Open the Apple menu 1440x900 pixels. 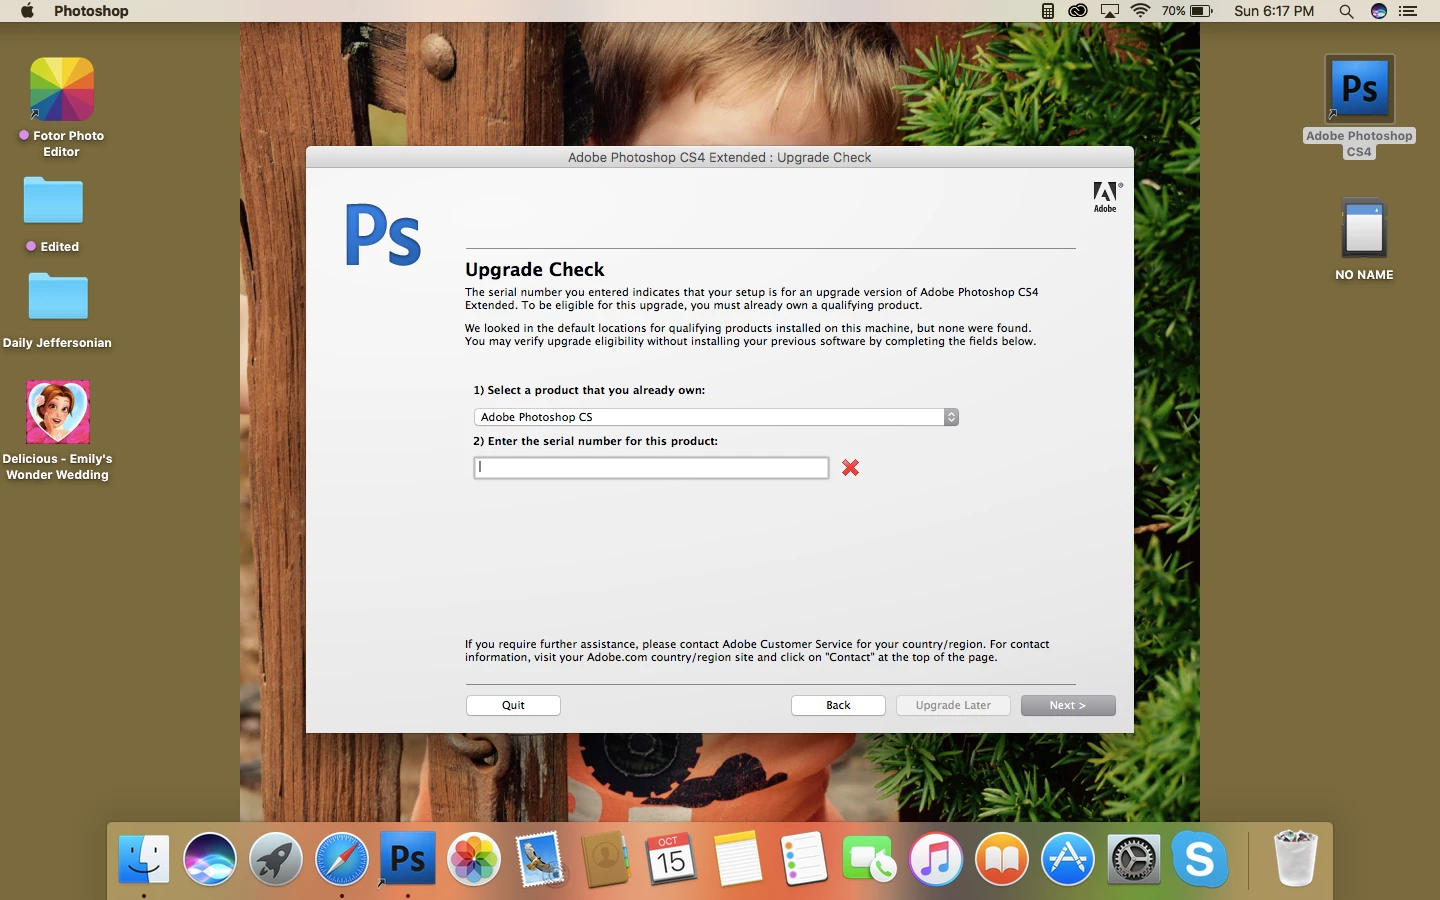point(27,11)
